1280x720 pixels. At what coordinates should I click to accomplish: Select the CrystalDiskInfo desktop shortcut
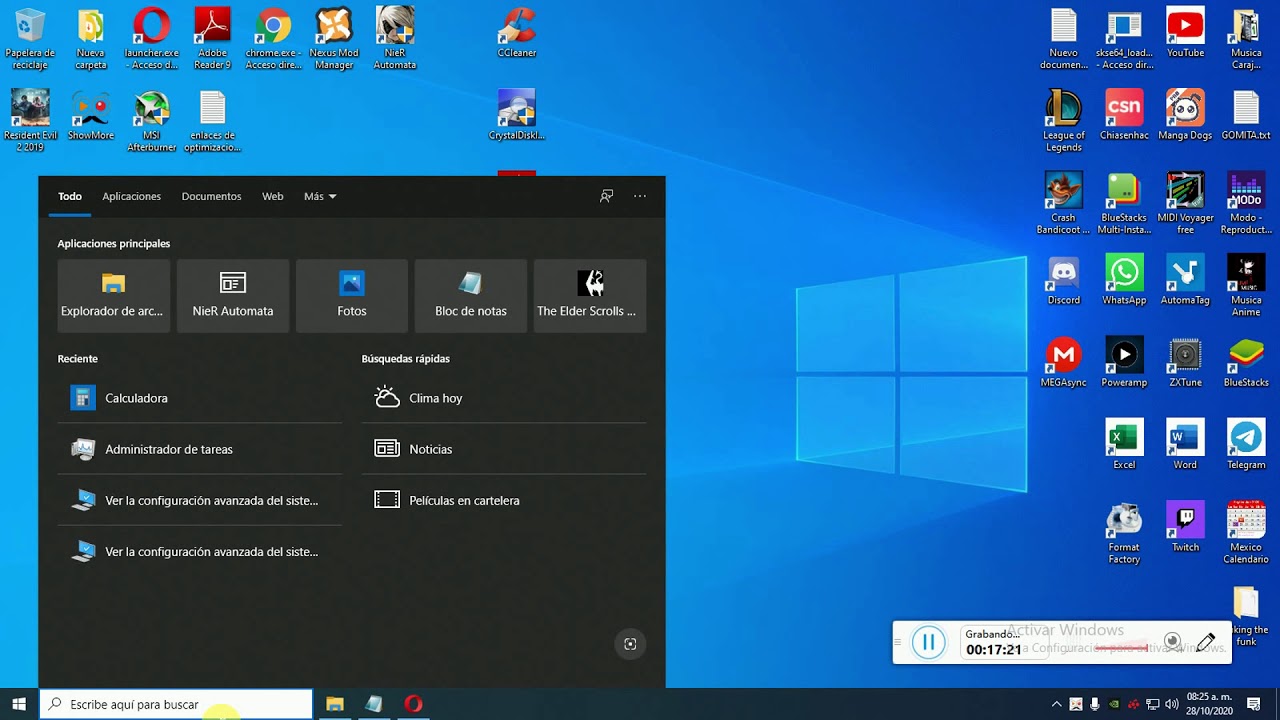517,115
